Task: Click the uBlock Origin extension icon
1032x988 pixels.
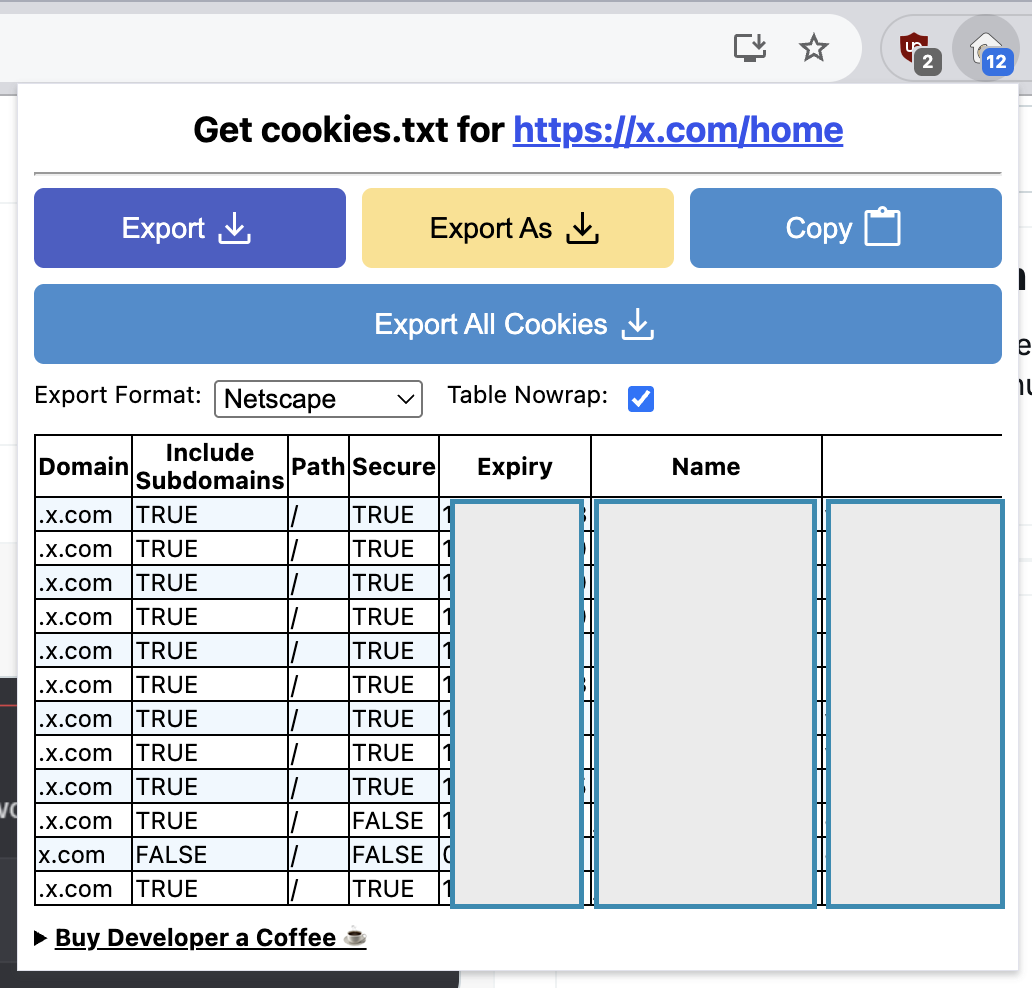Action: point(915,48)
